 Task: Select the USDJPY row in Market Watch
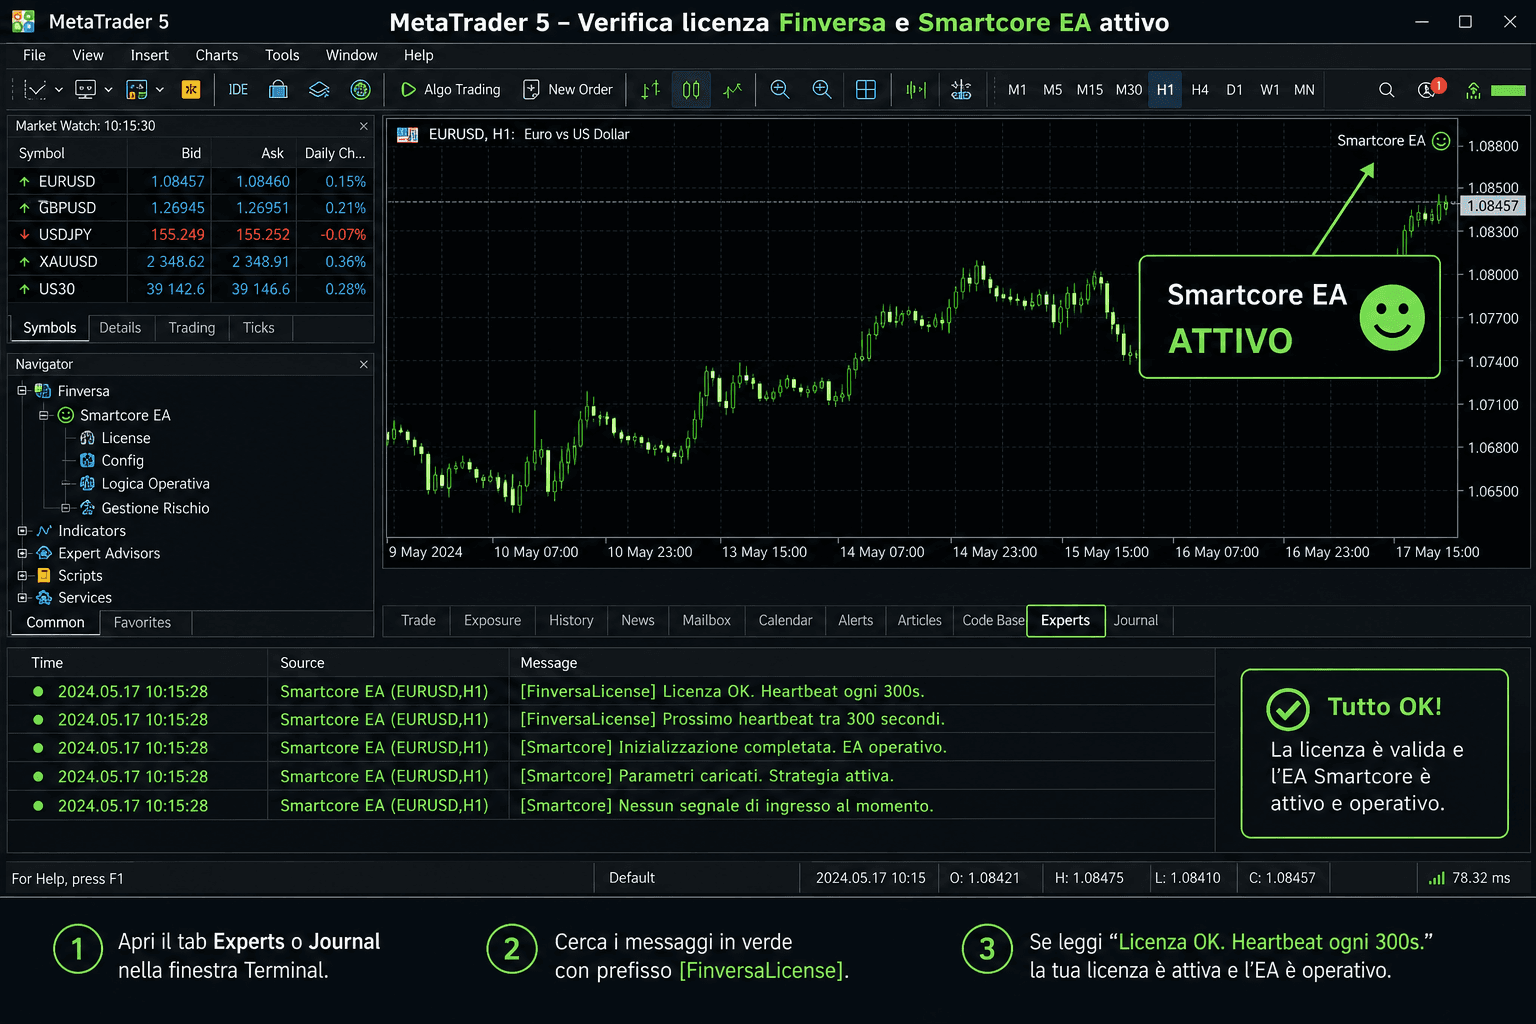click(x=191, y=235)
